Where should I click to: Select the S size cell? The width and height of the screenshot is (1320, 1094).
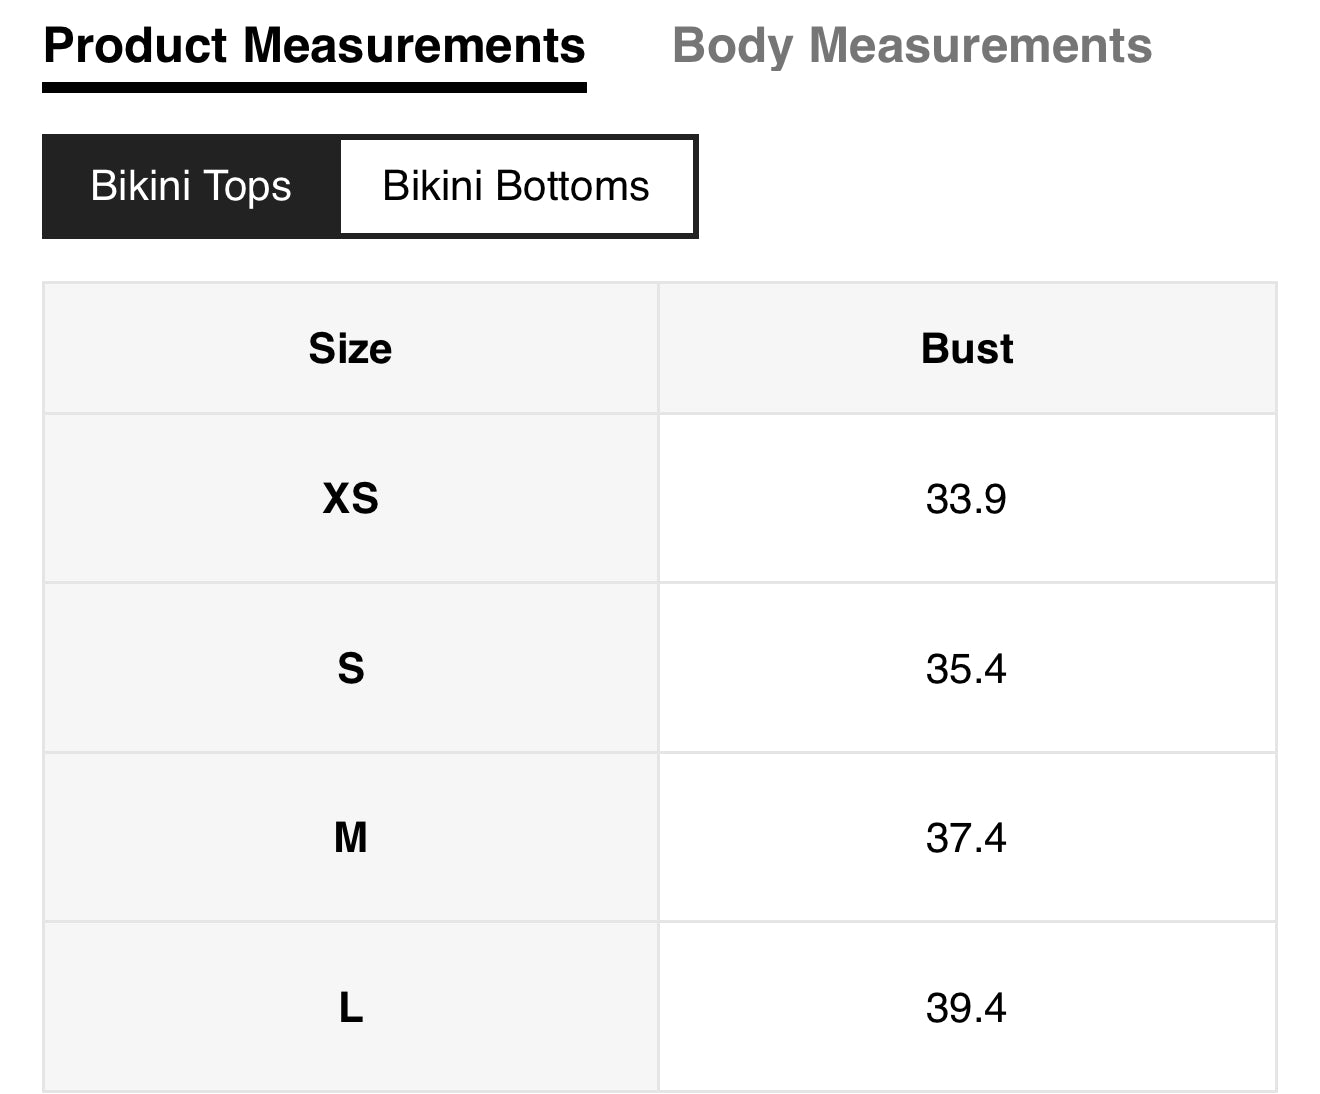click(x=350, y=668)
